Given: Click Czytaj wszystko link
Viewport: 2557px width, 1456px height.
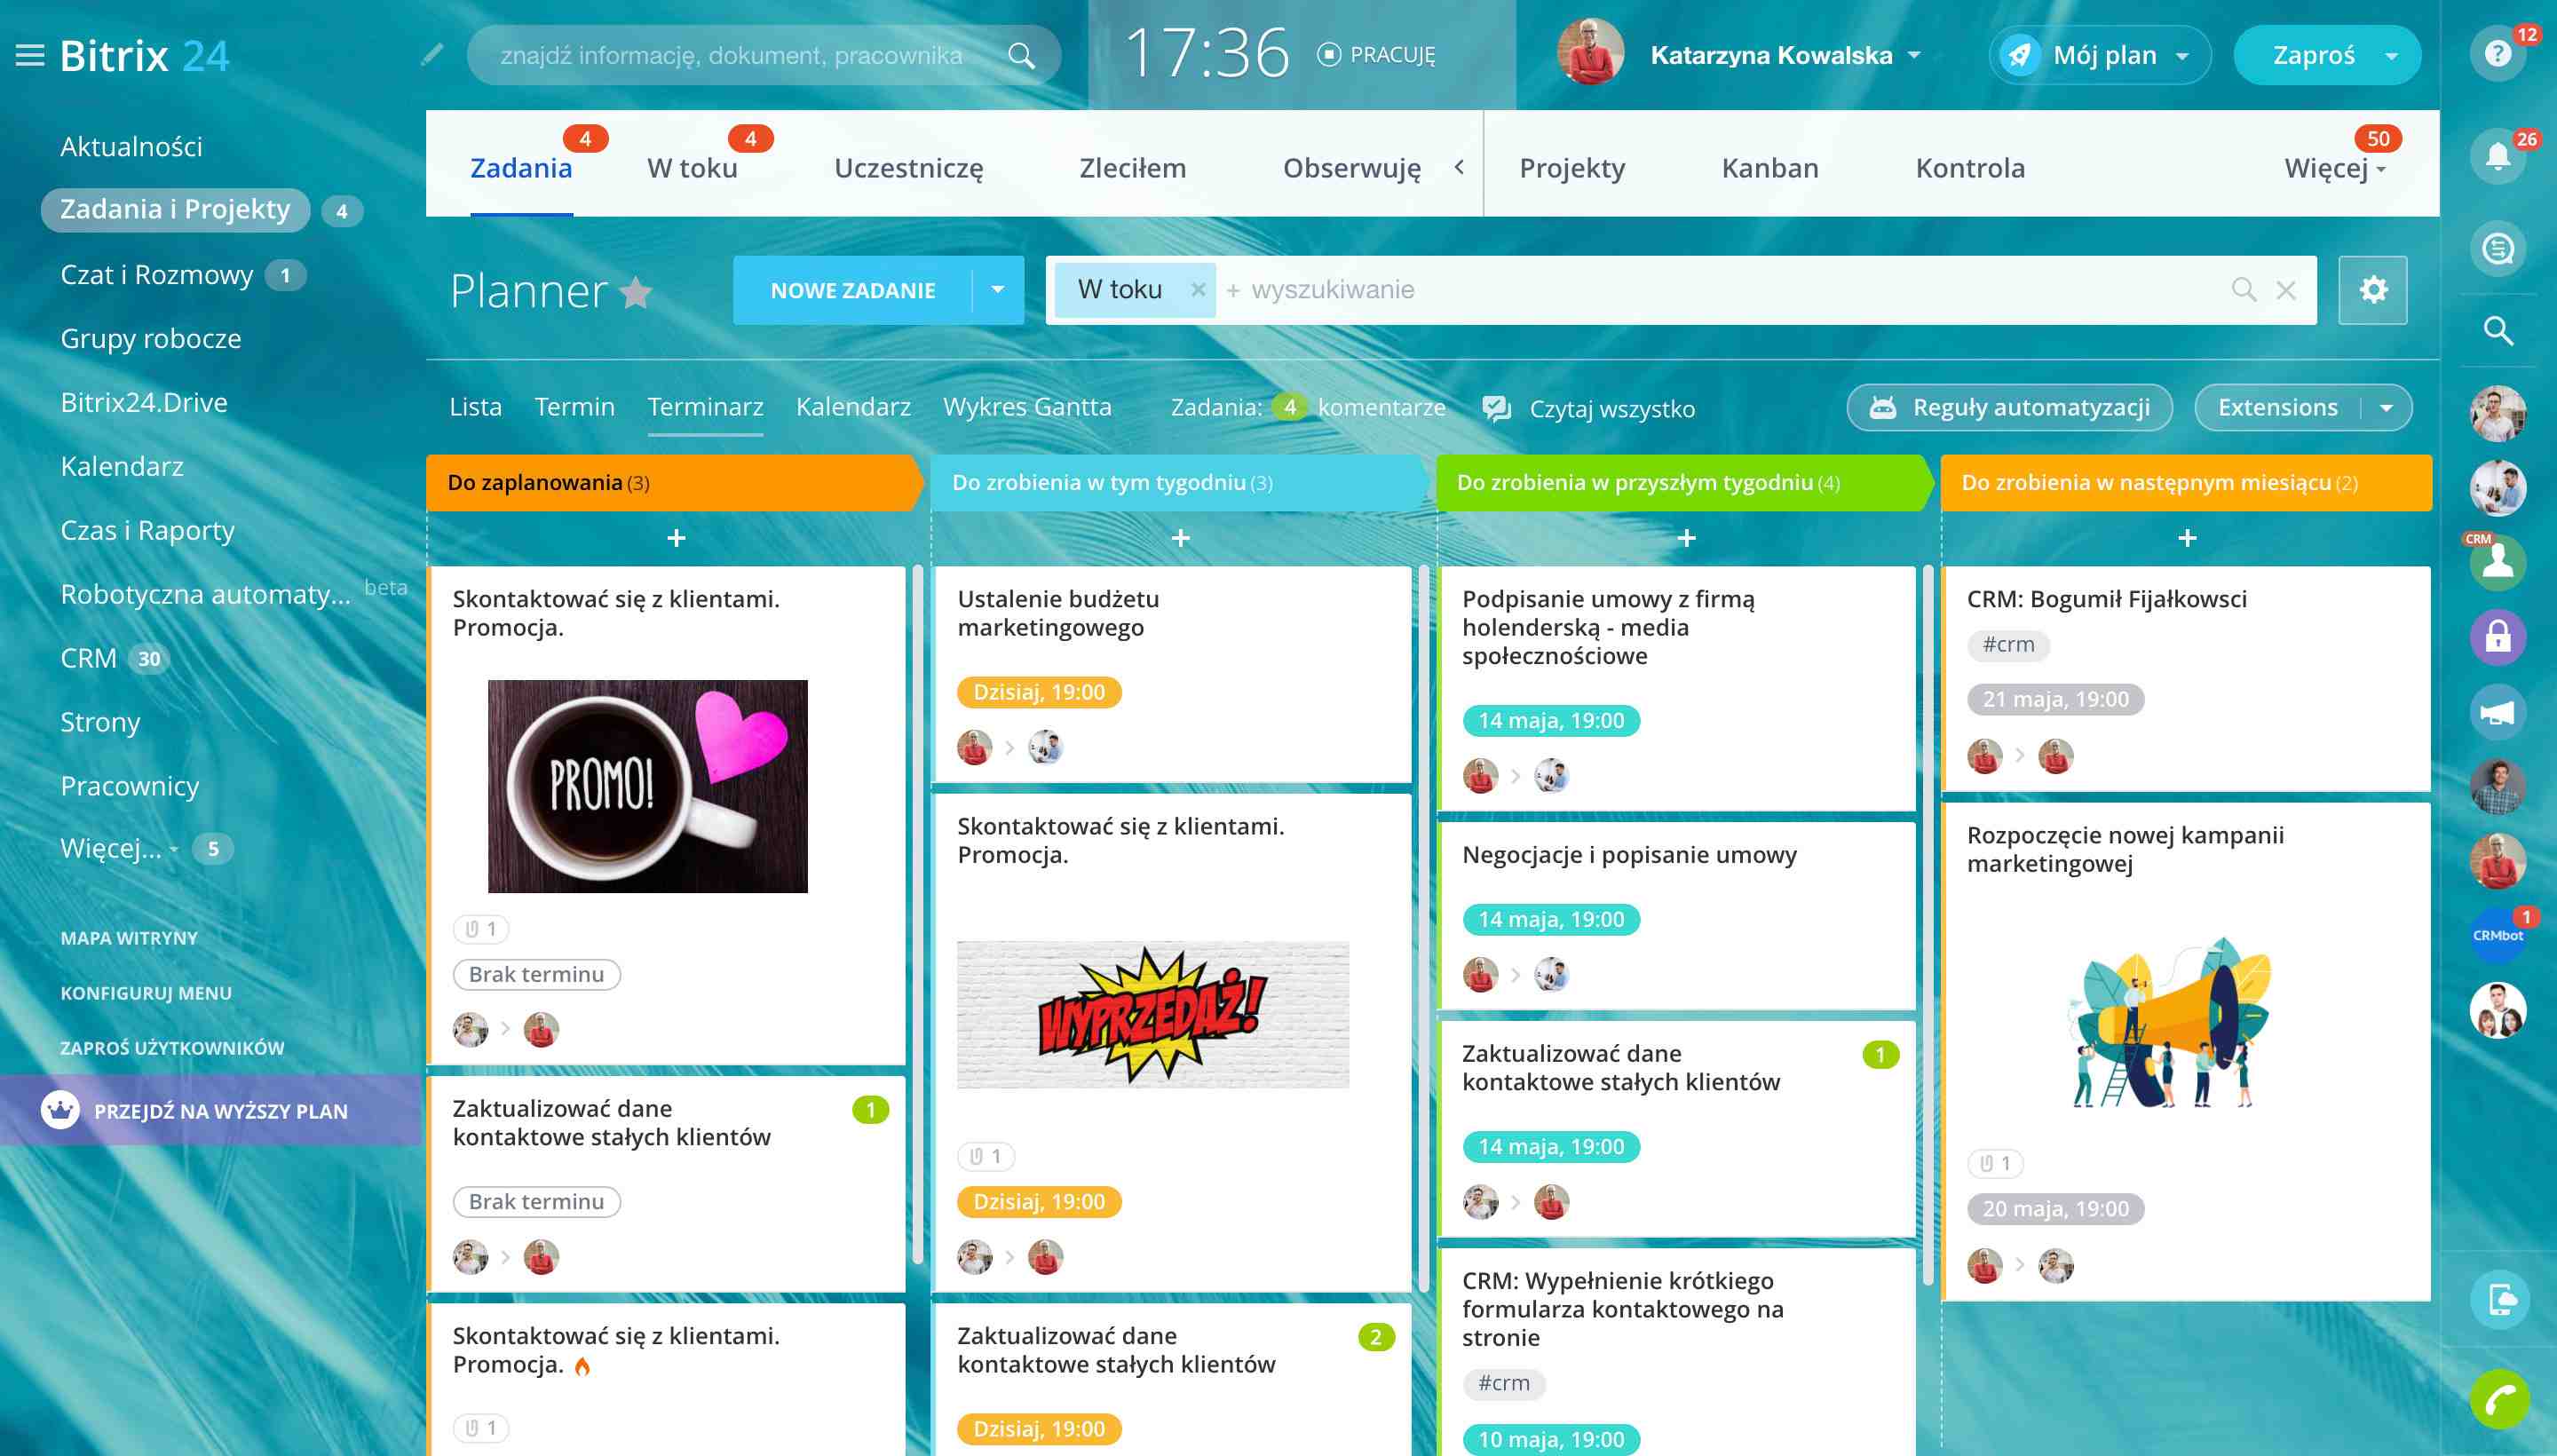Looking at the screenshot, I should point(1611,409).
